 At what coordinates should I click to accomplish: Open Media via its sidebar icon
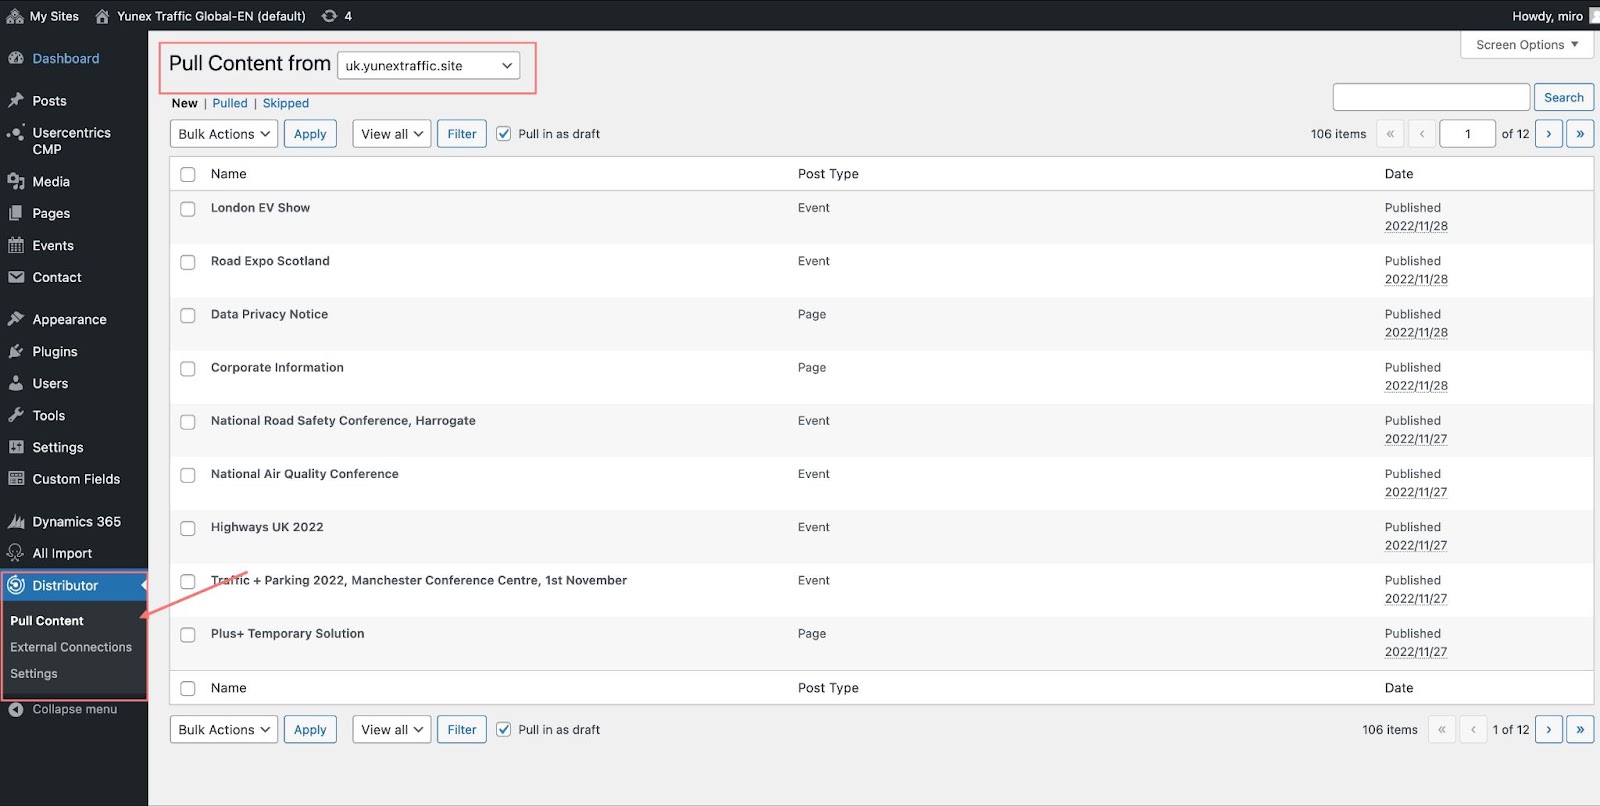(16, 182)
